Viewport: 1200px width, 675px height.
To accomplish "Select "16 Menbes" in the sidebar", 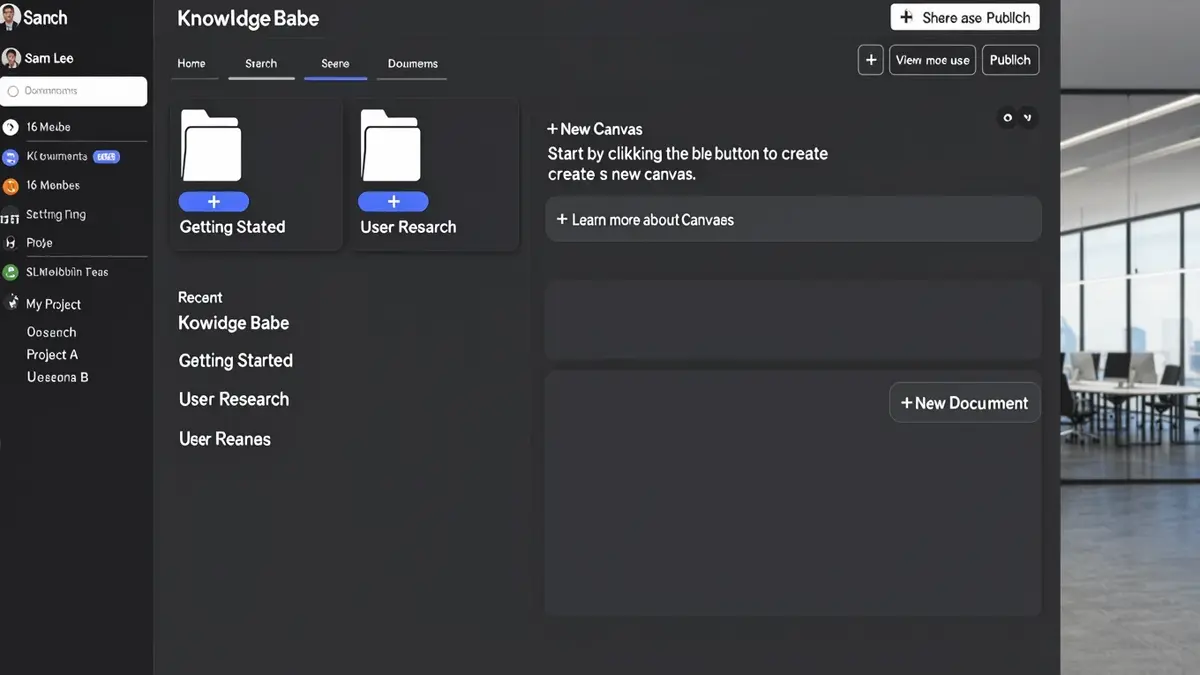I will coord(53,186).
